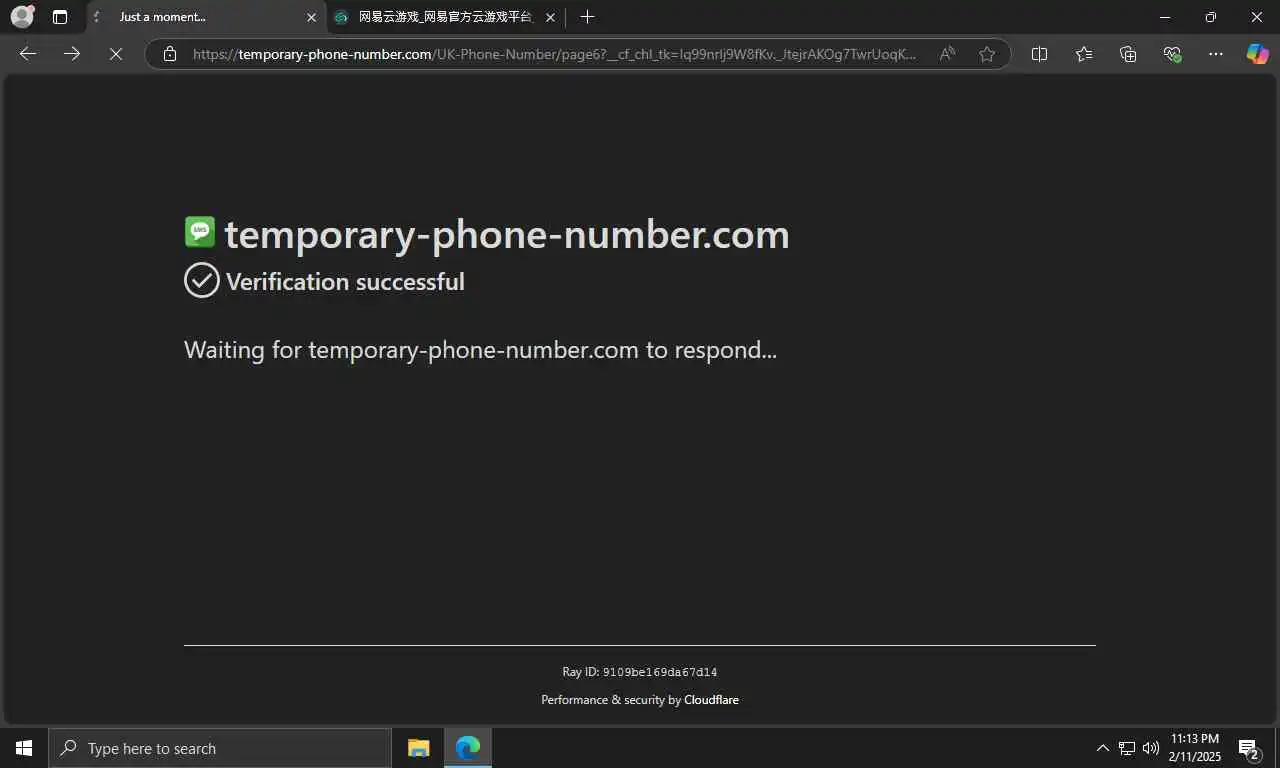Open Browser essentials heart icon
Image resolution: width=1280 pixels, height=768 pixels.
click(x=1172, y=54)
